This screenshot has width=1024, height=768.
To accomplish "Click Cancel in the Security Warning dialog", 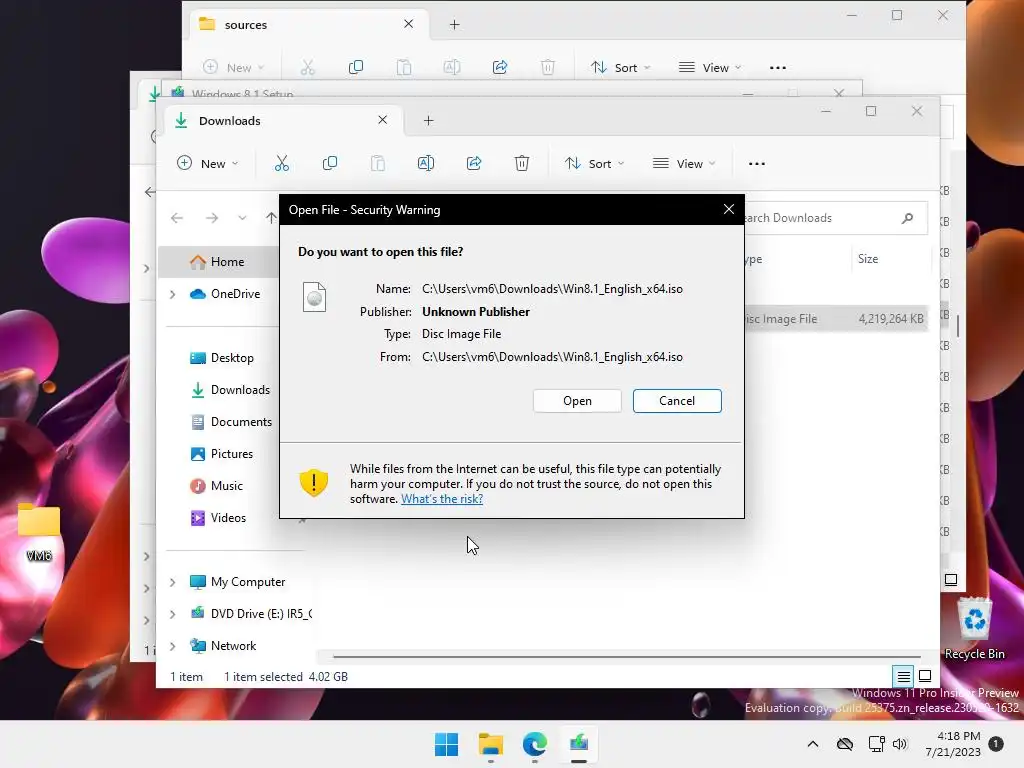I will coord(677,401).
